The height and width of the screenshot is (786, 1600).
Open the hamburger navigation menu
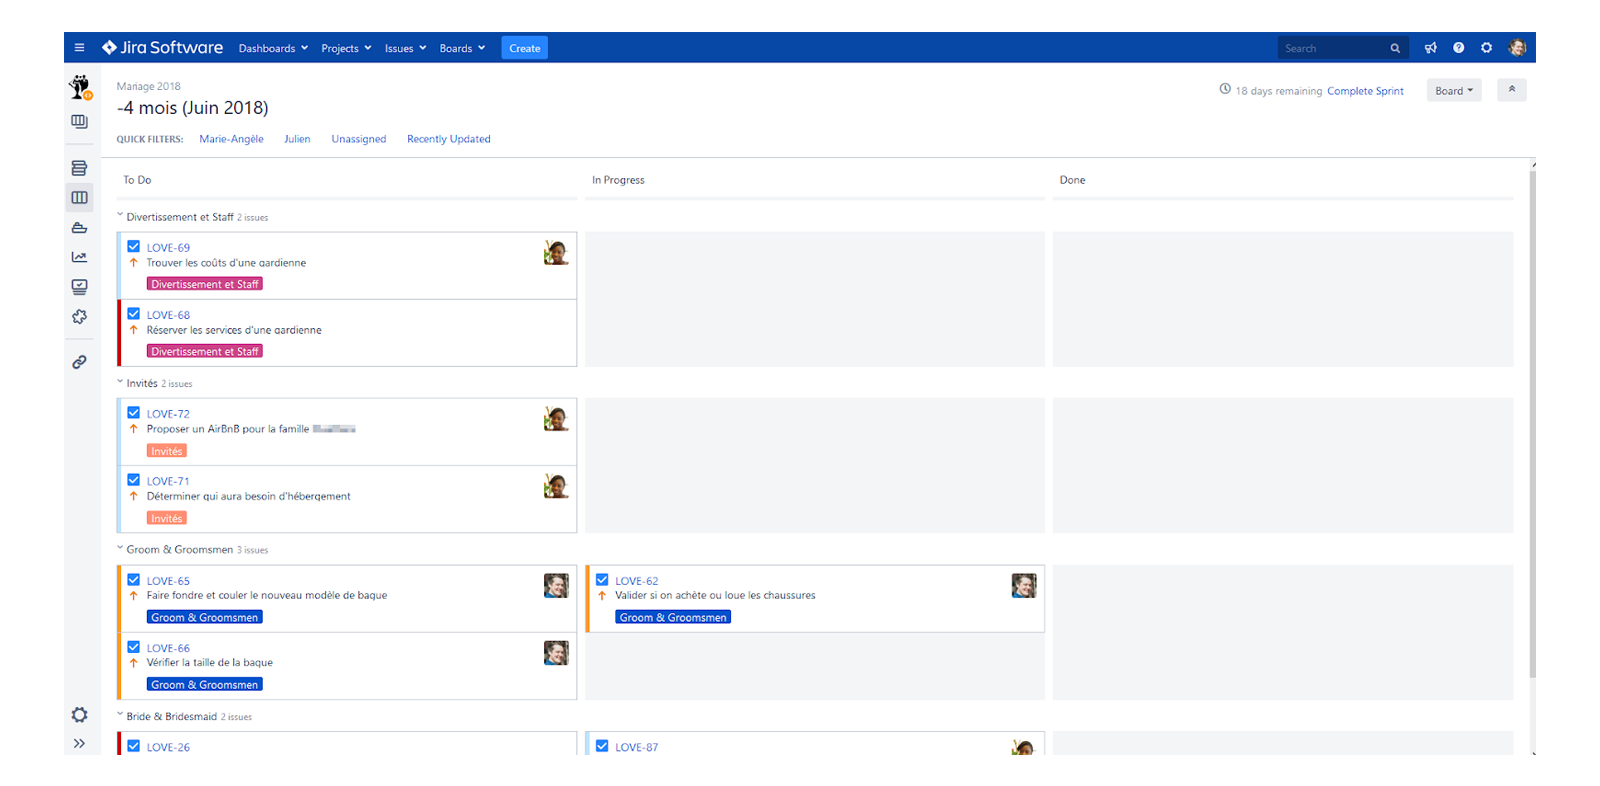pyautogui.click(x=79, y=48)
